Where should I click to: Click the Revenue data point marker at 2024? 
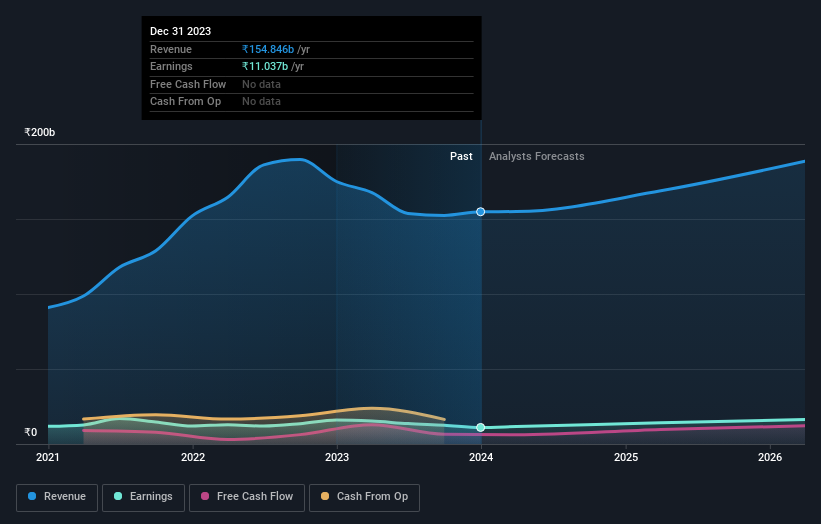480,211
